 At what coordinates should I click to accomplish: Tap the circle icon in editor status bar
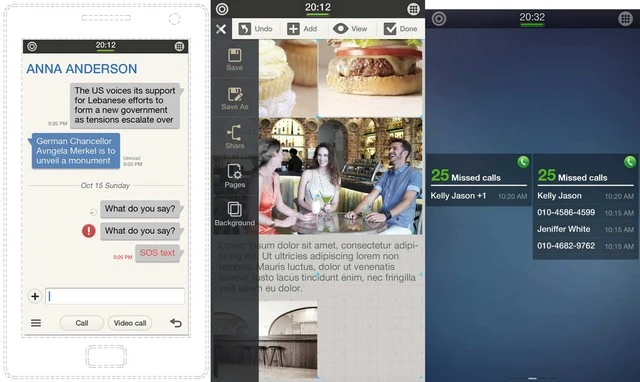click(222, 9)
